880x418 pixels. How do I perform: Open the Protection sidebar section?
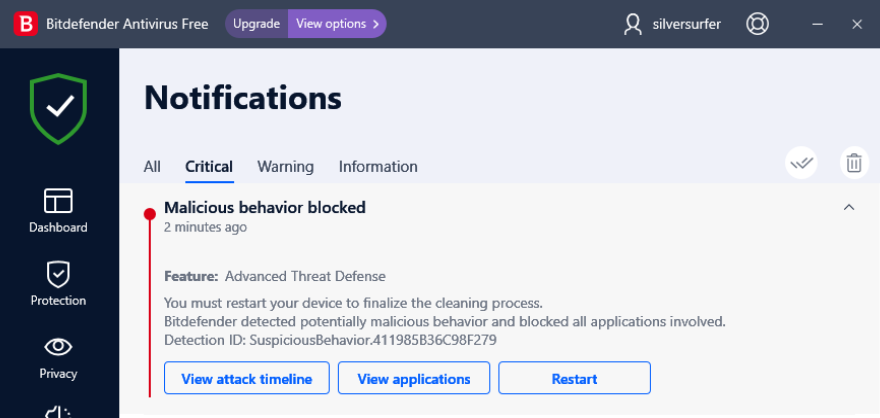(58, 283)
